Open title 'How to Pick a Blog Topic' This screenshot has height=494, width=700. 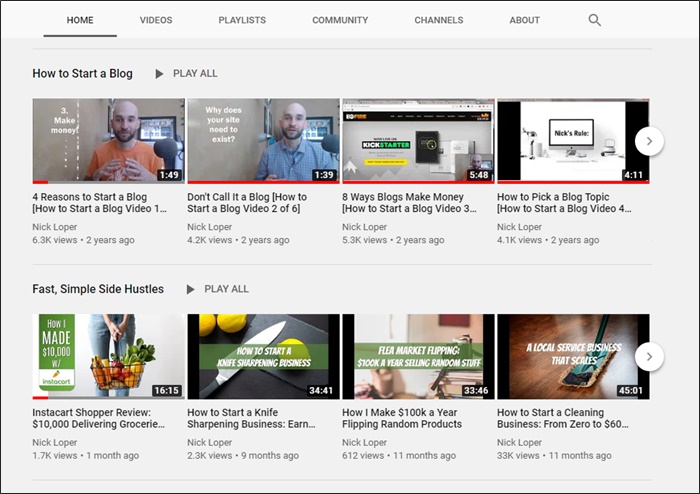[564, 203]
